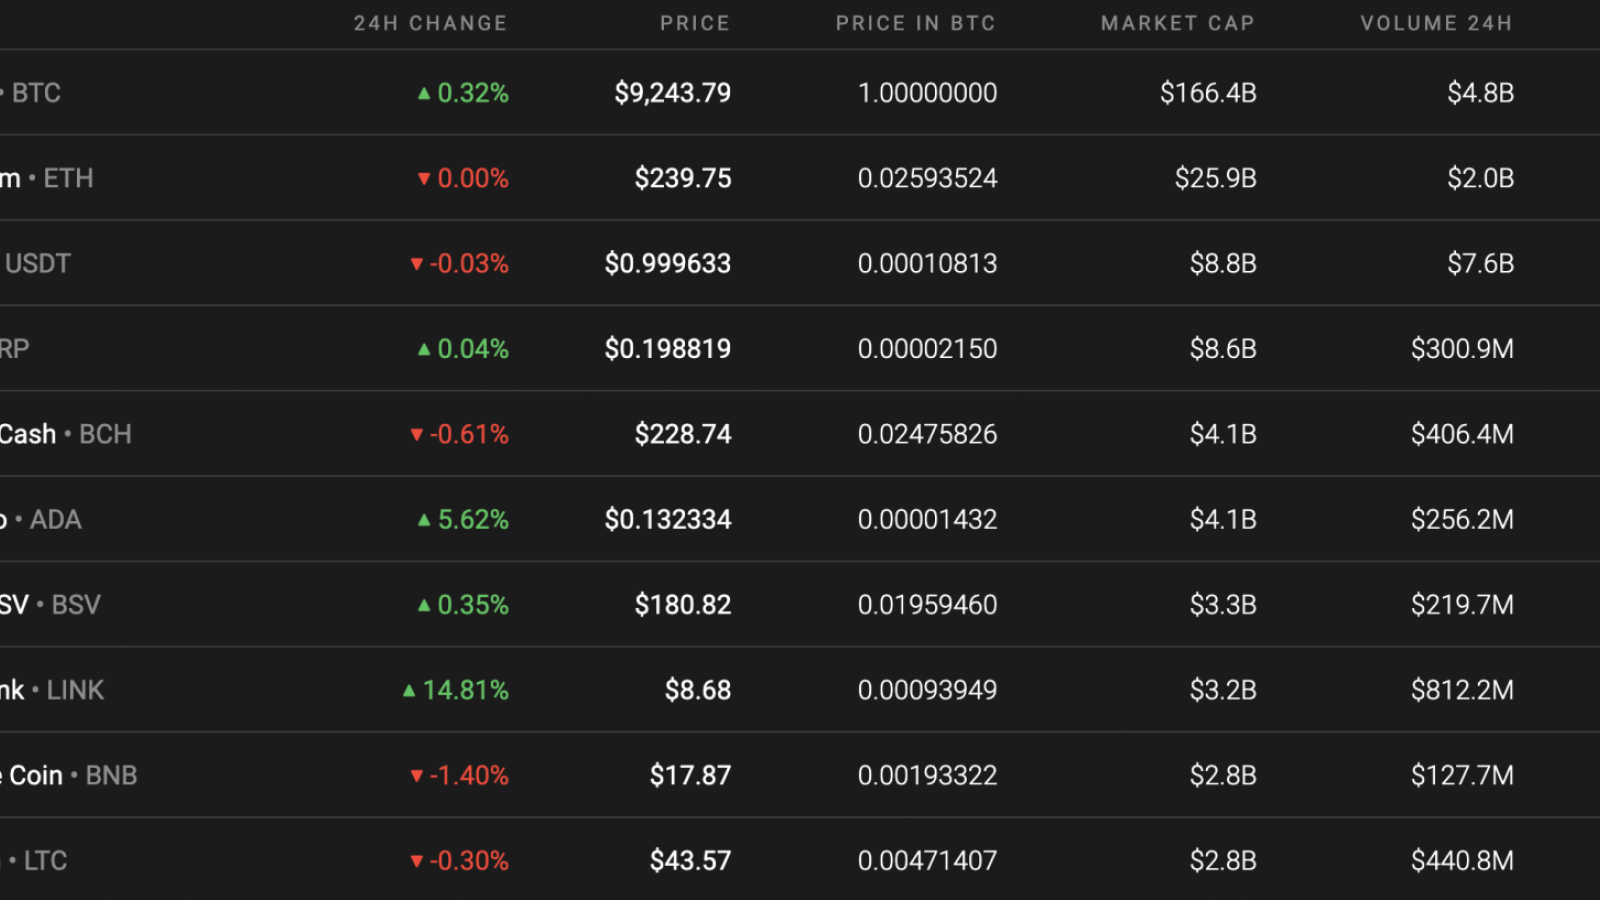Screen dimensions: 1600x900
Task: Click the red down arrow beside -1.40%
Action: [x=417, y=776]
